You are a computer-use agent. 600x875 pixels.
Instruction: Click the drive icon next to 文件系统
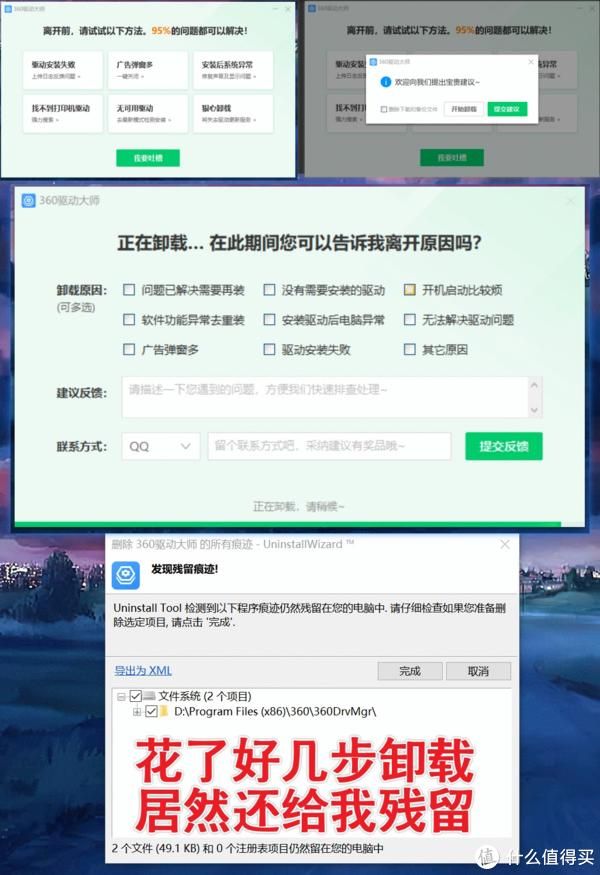(x=150, y=696)
